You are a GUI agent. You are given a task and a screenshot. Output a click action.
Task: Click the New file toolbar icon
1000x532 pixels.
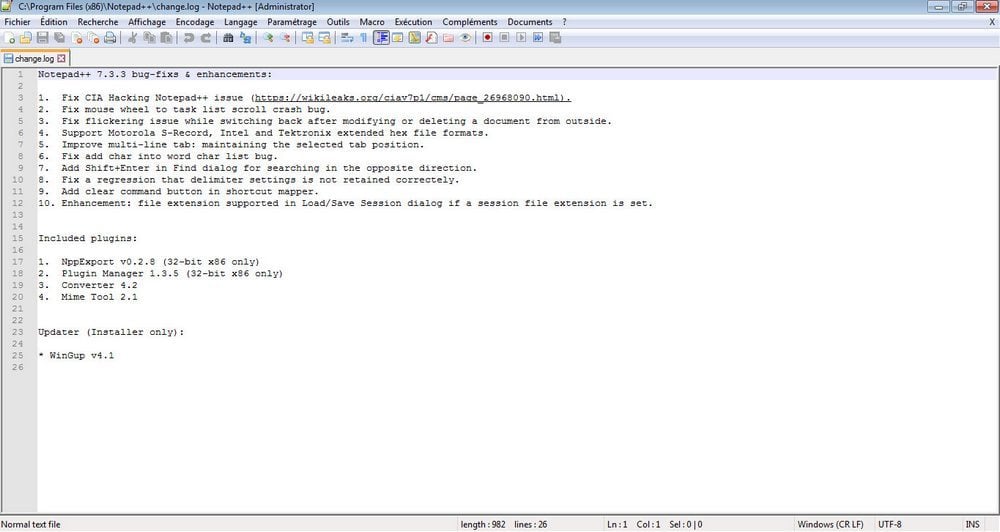click(10, 38)
